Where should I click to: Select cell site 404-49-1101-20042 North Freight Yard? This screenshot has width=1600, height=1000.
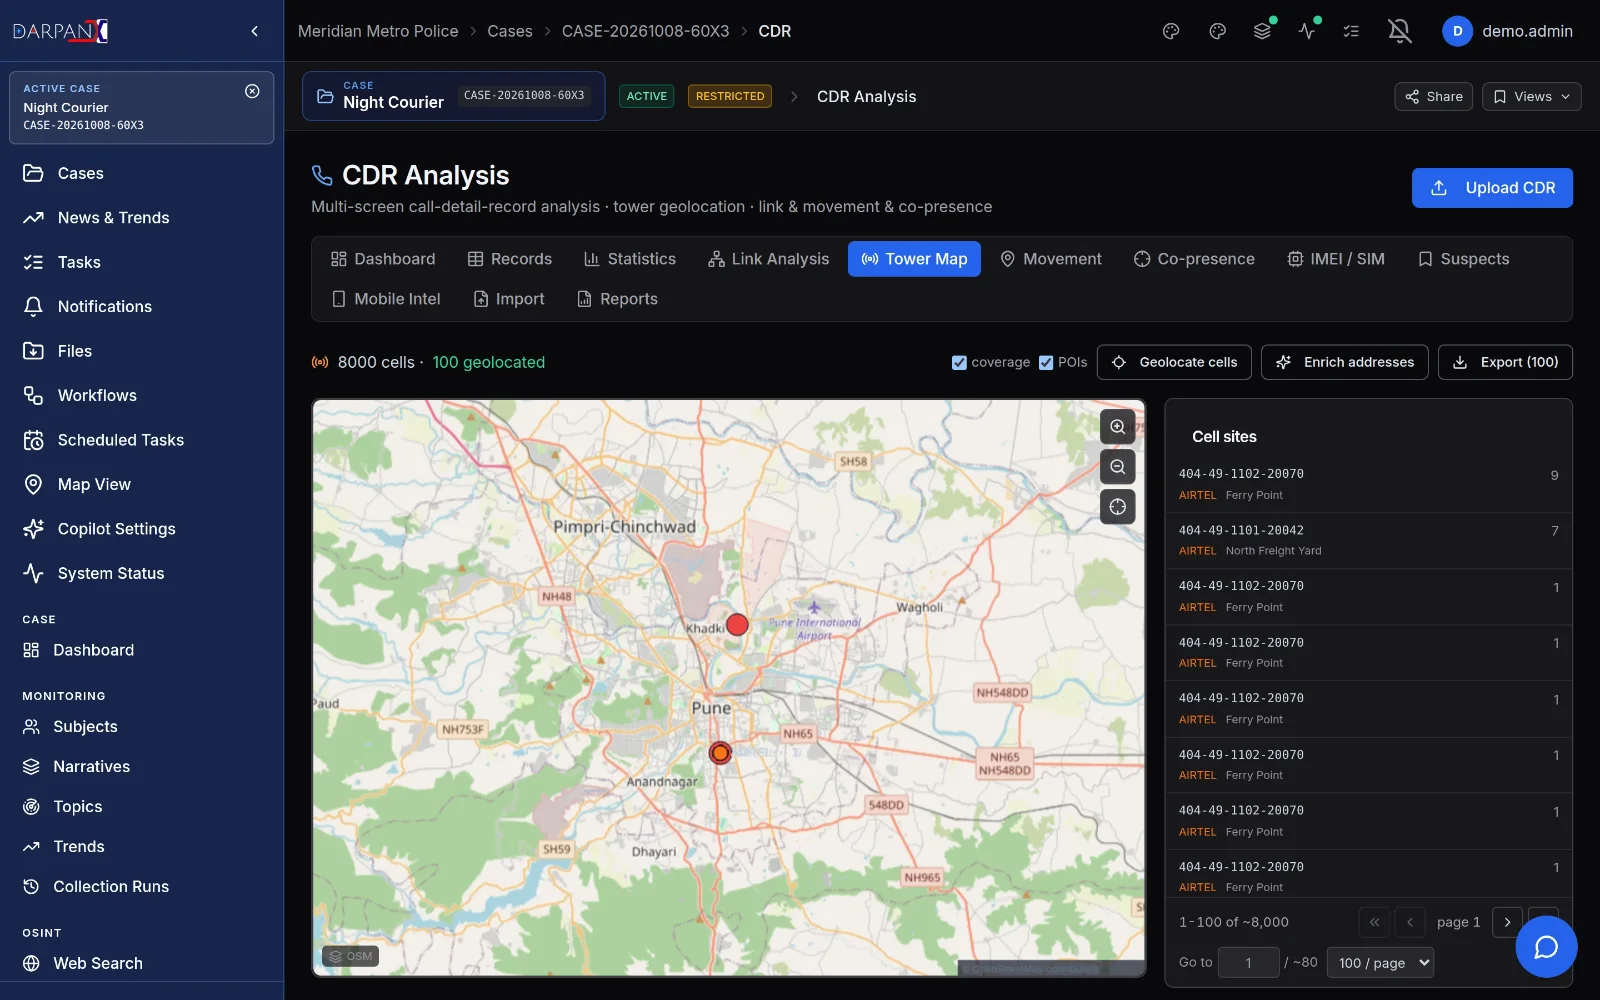pyautogui.click(x=1368, y=541)
